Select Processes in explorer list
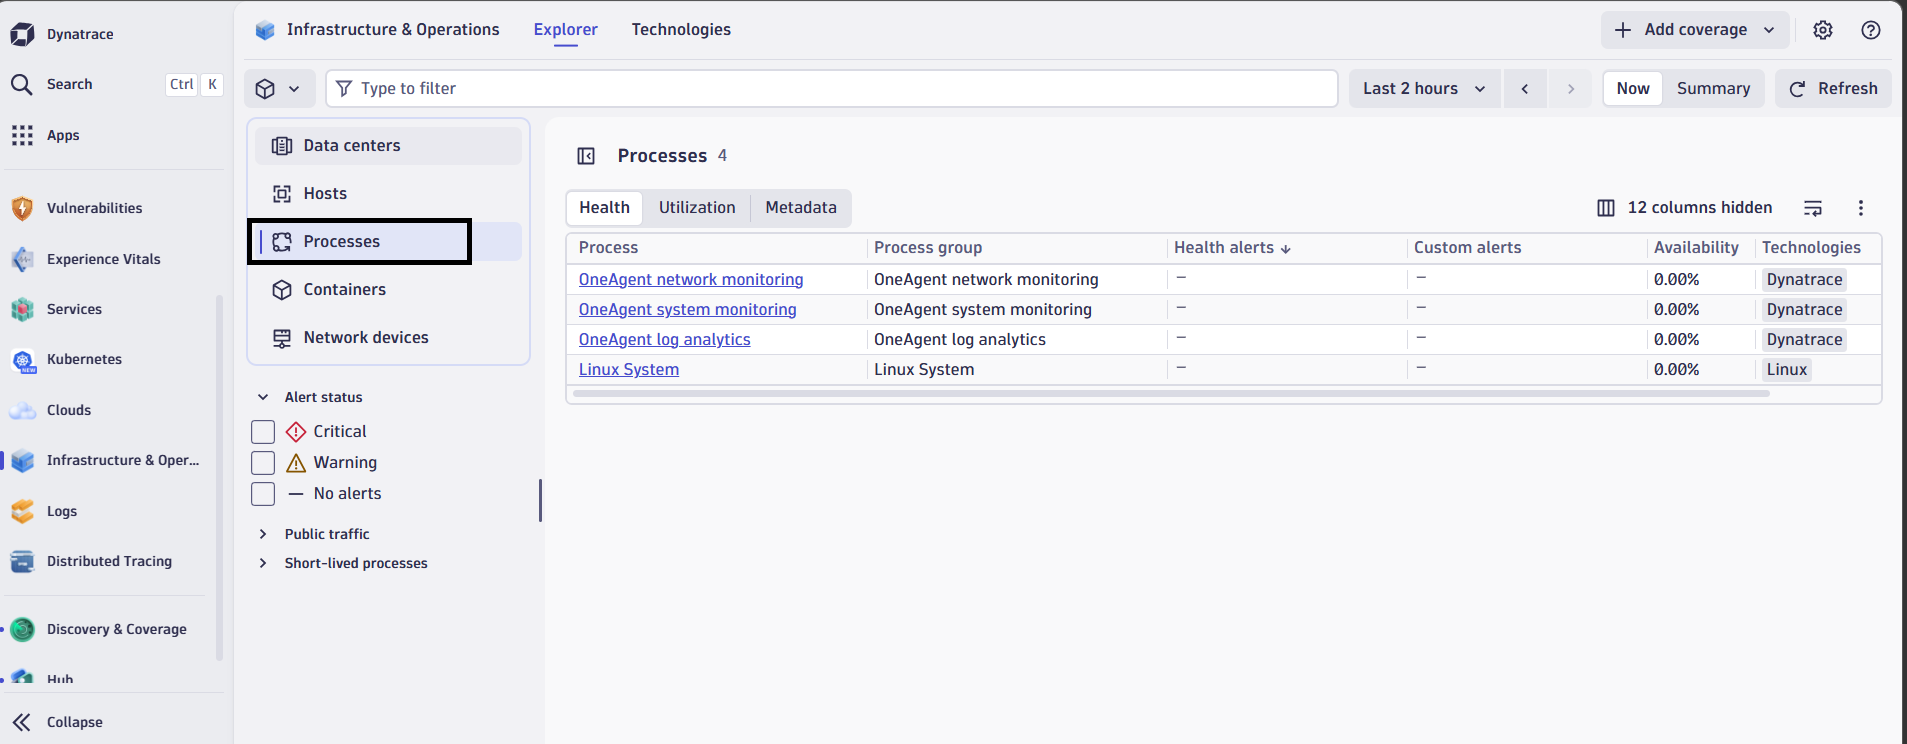Viewport: 1907px width, 744px height. point(388,241)
